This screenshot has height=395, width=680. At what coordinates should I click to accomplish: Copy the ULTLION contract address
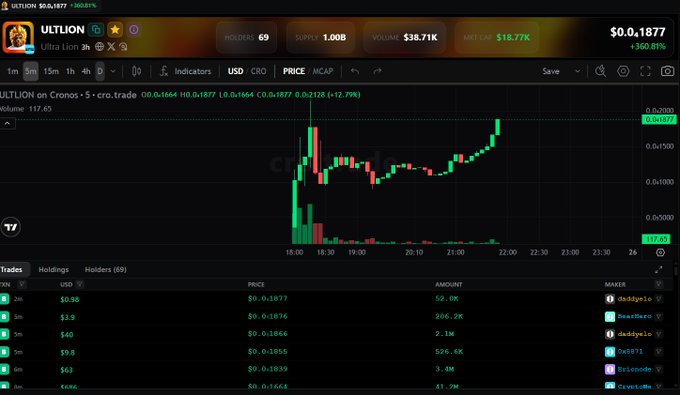click(x=96, y=29)
